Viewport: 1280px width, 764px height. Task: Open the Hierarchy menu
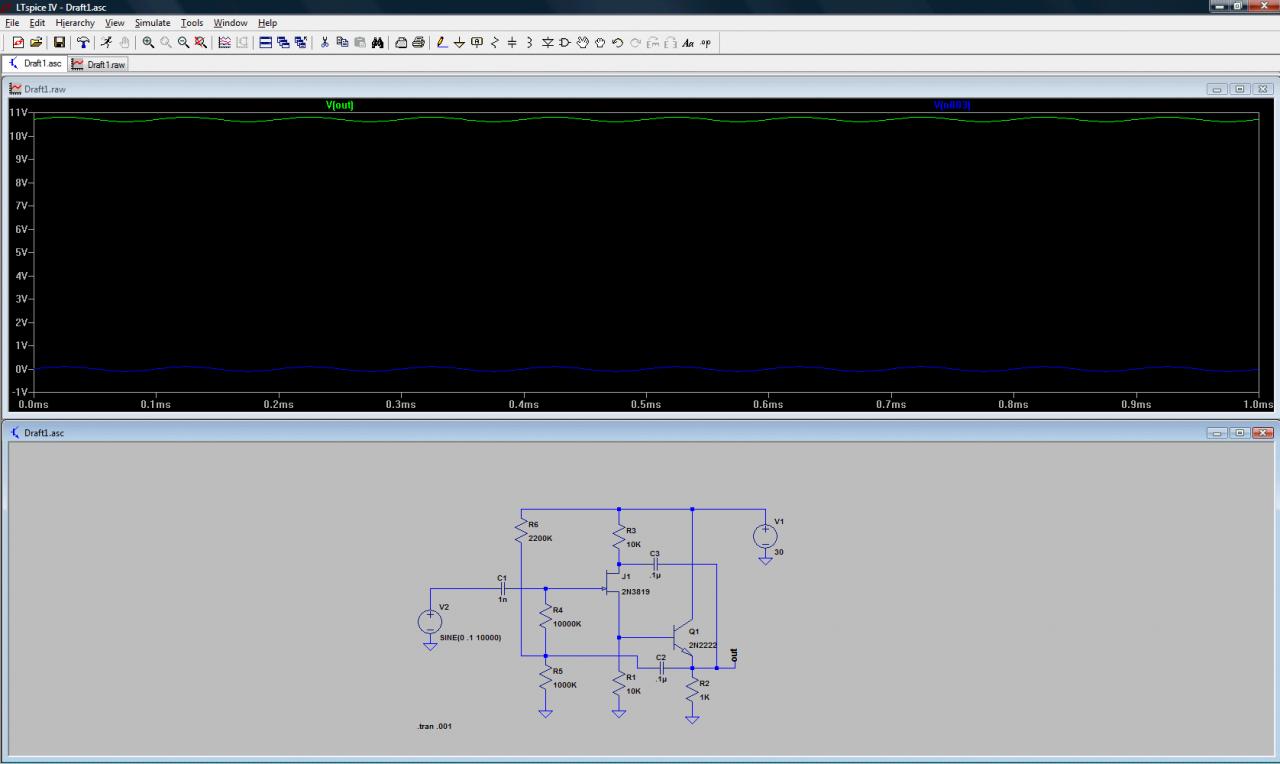point(75,23)
